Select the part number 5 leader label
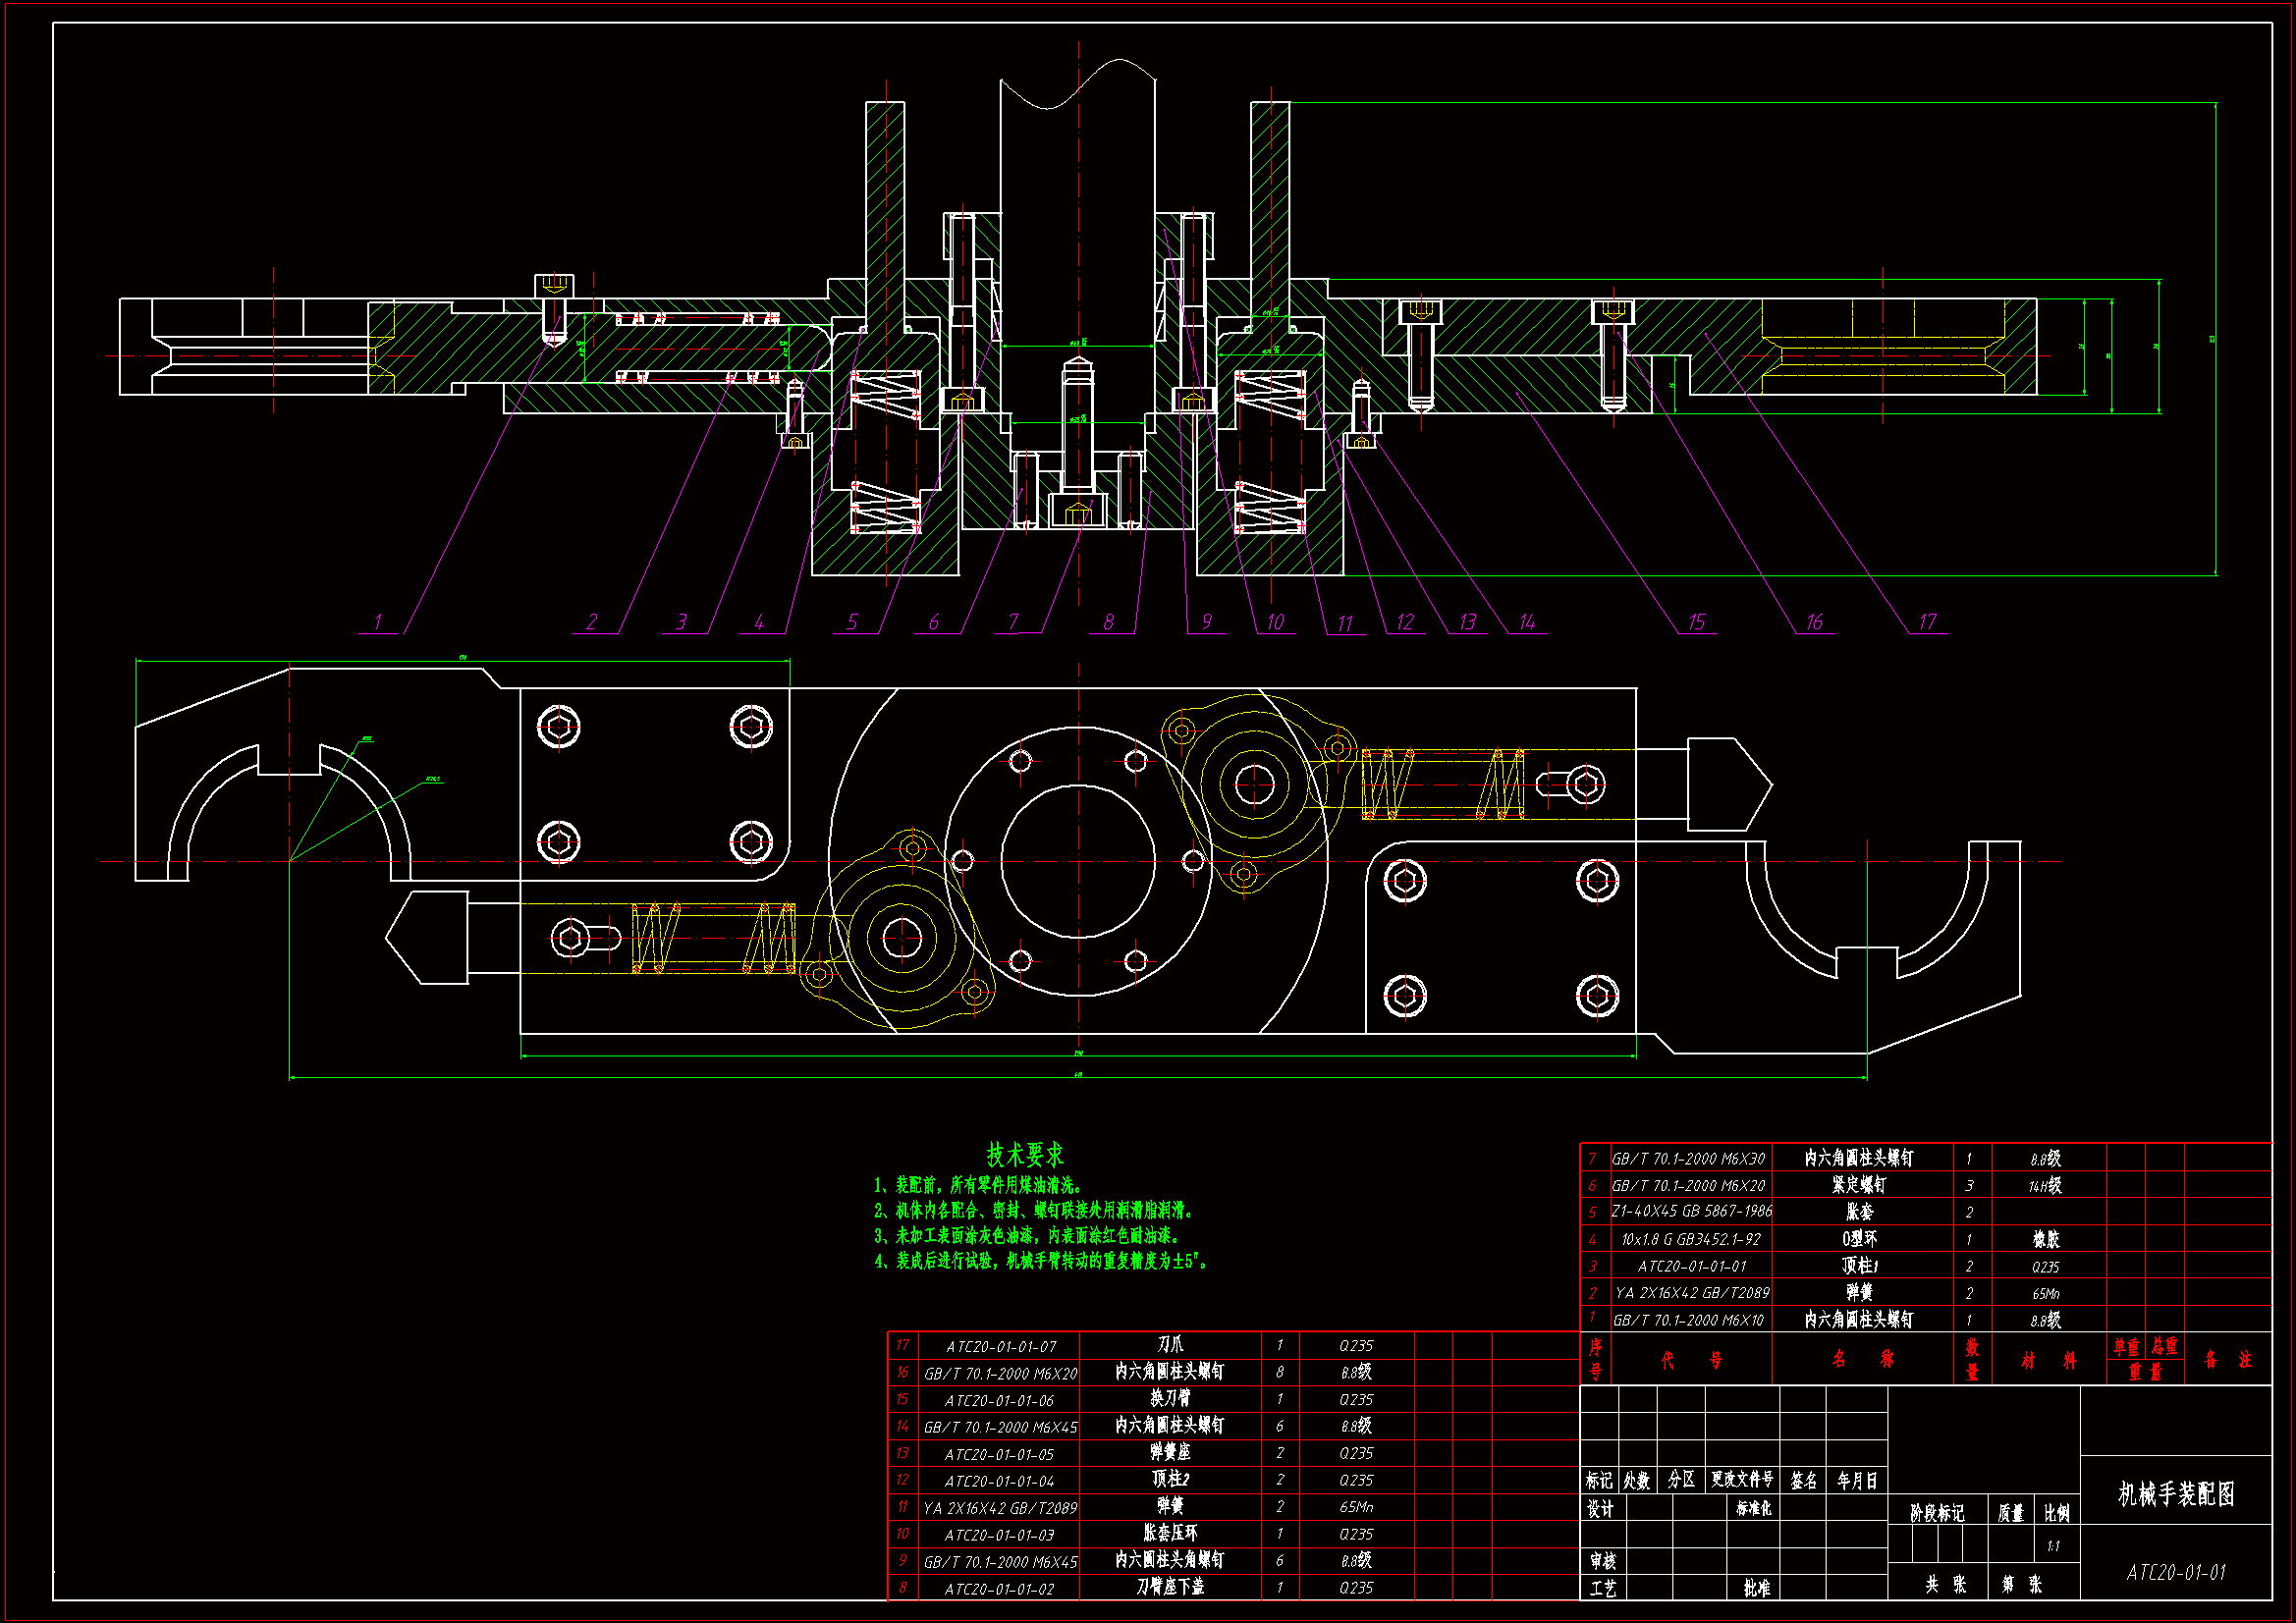 click(852, 622)
